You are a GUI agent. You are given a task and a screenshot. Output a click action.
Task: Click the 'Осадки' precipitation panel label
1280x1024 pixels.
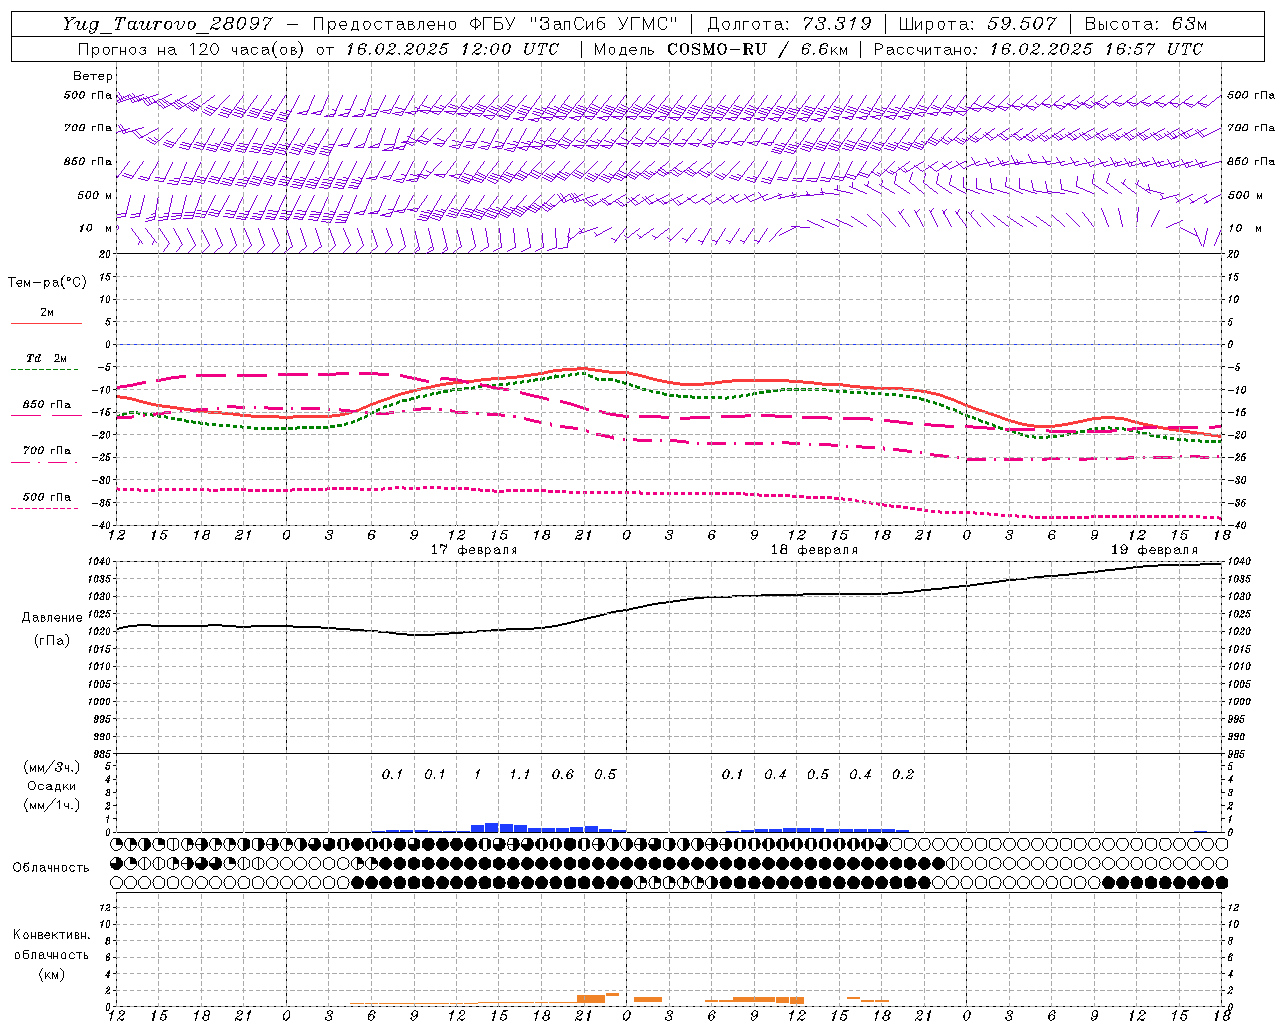coord(52,786)
